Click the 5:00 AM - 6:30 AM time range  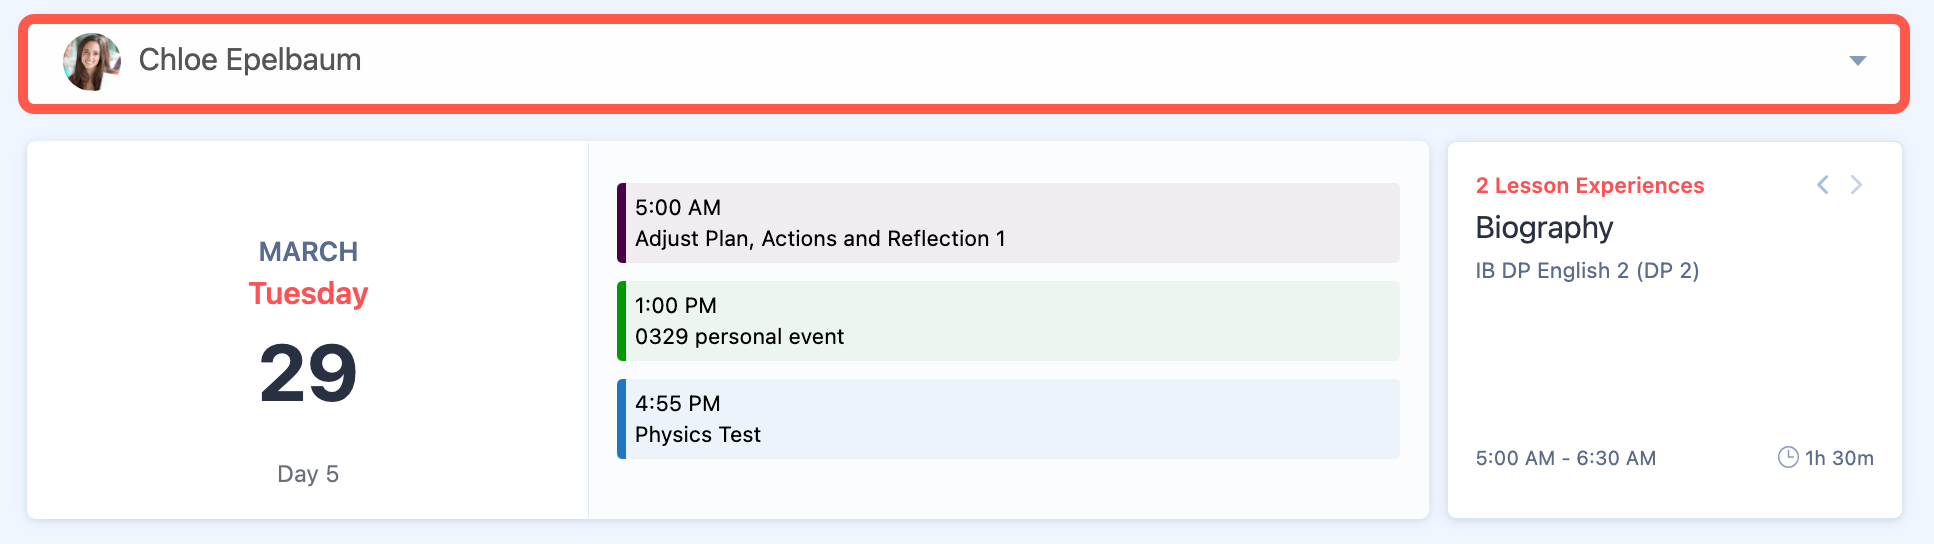(1566, 458)
